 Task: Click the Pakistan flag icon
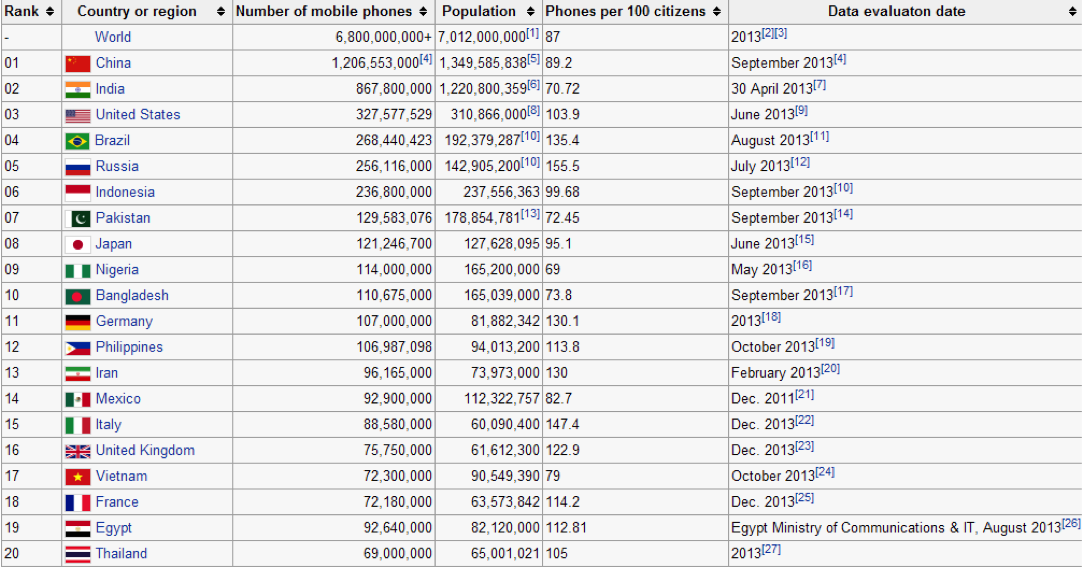[x=77, y=218]
